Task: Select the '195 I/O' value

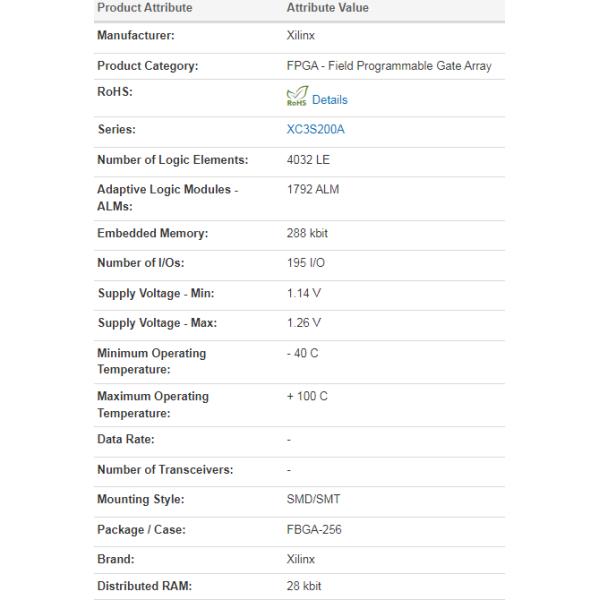Action: point(306,263)
